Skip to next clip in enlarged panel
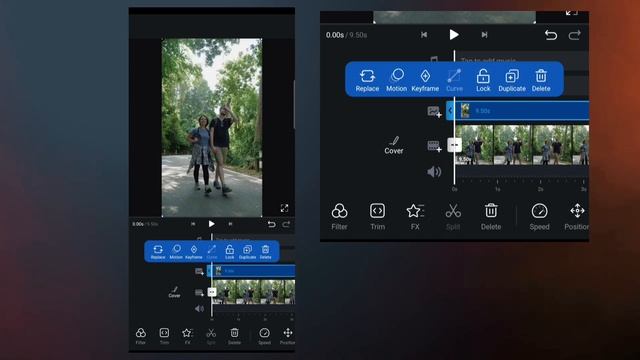Image resolution: width=640 pixels, height=360 pixels. [x=484, y=35]
